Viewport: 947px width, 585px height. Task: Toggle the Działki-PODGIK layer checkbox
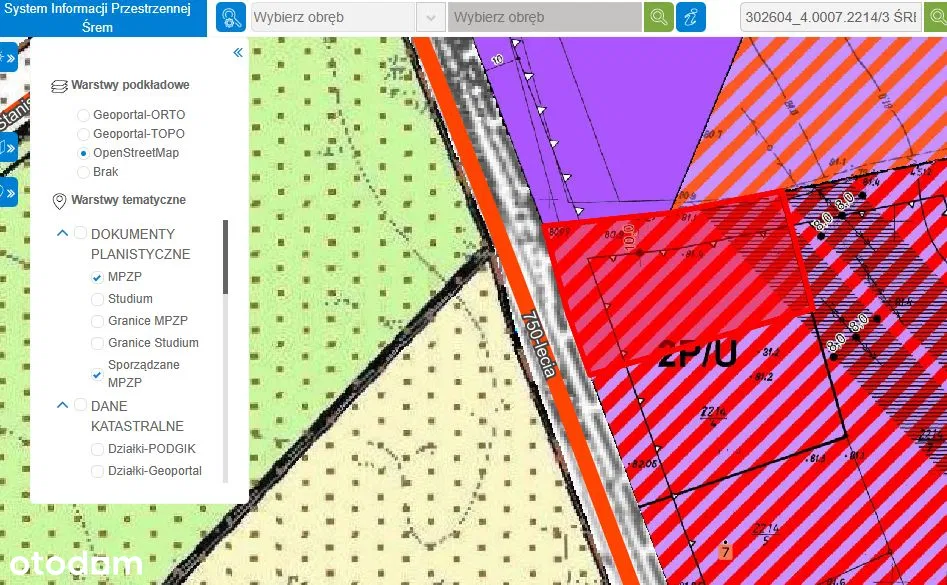pos(97,449)
